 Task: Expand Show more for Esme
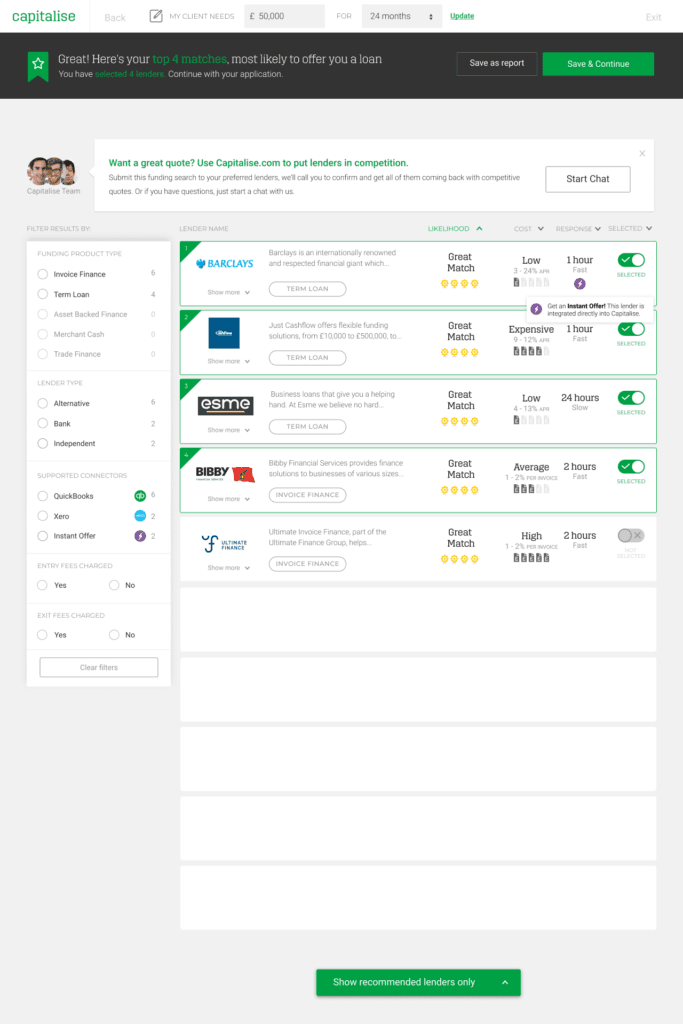click(x=229, y=430)
